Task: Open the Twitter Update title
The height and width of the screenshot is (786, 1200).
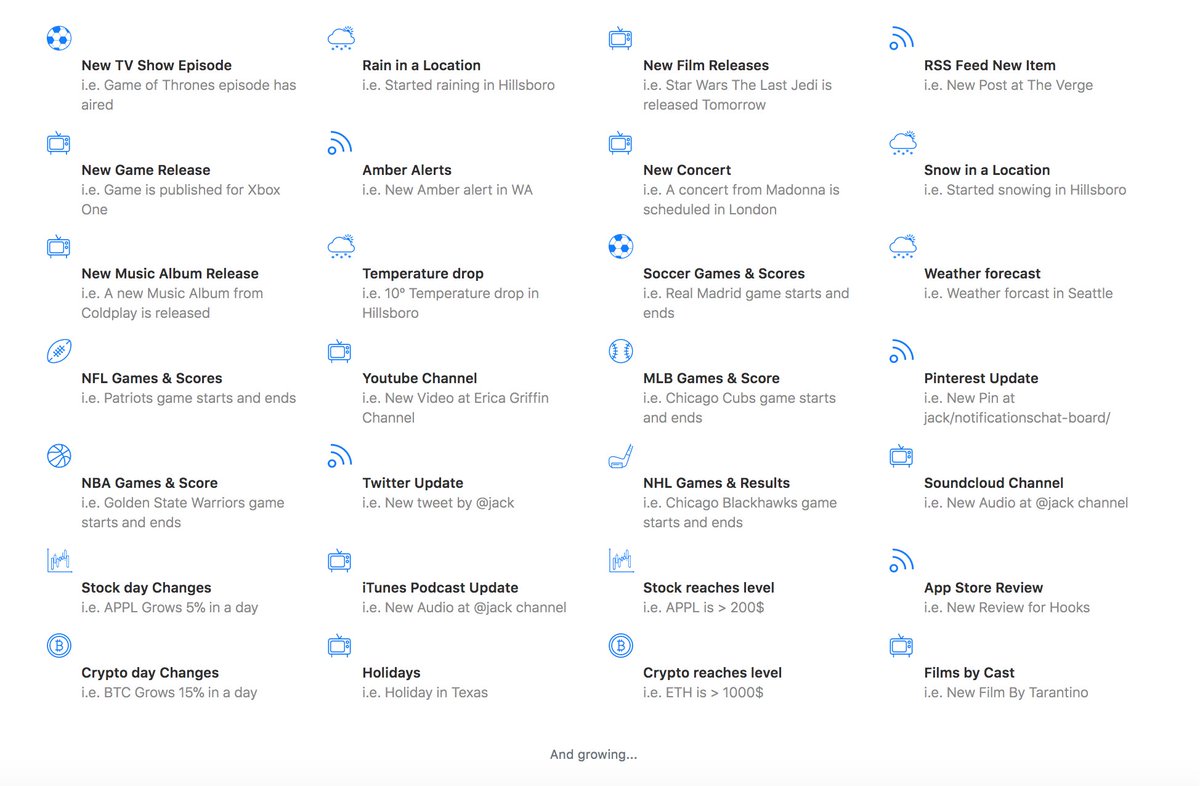Action: coord(413,483)
